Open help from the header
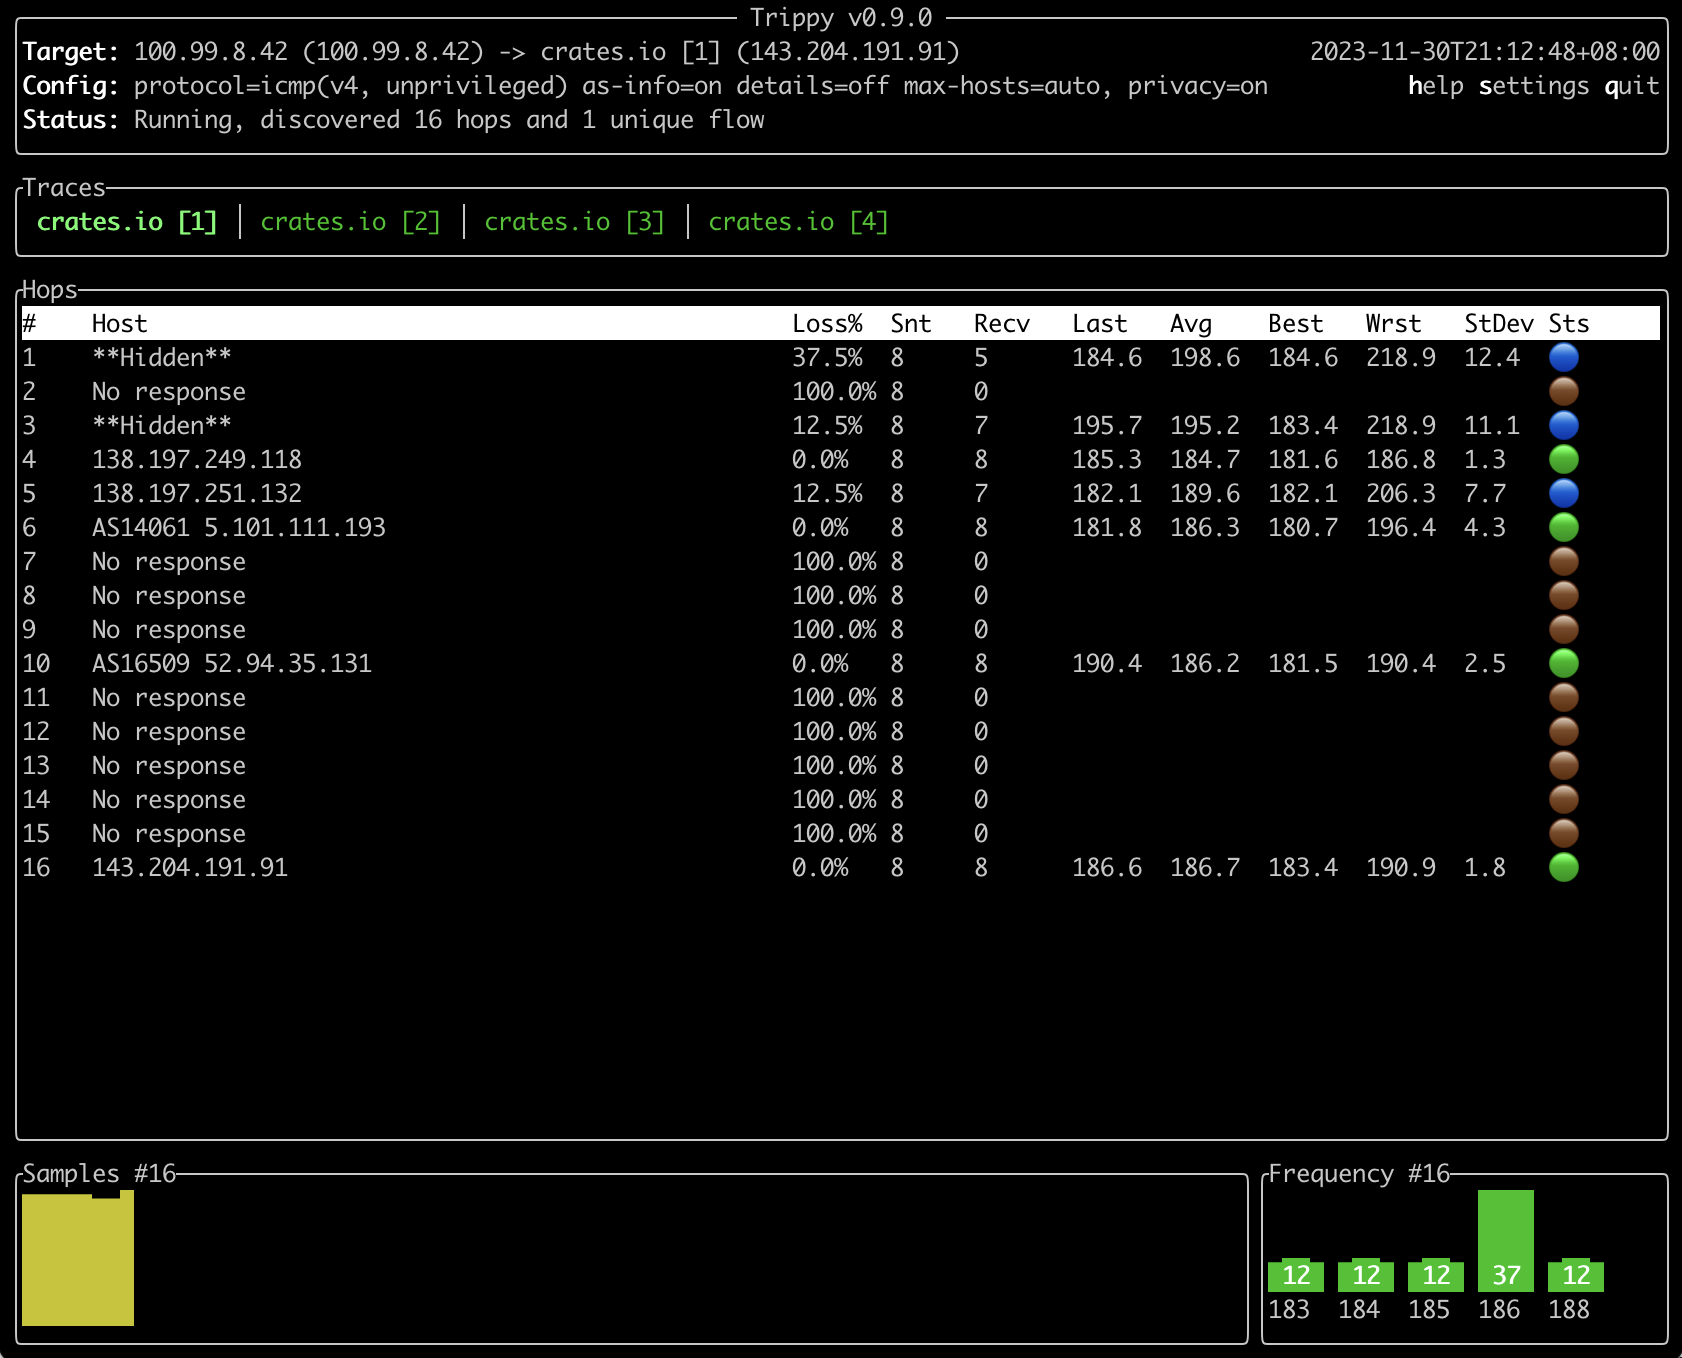Image resolution: width=1682 pixels, height=1358 pixels. [x=1436, y=86]
